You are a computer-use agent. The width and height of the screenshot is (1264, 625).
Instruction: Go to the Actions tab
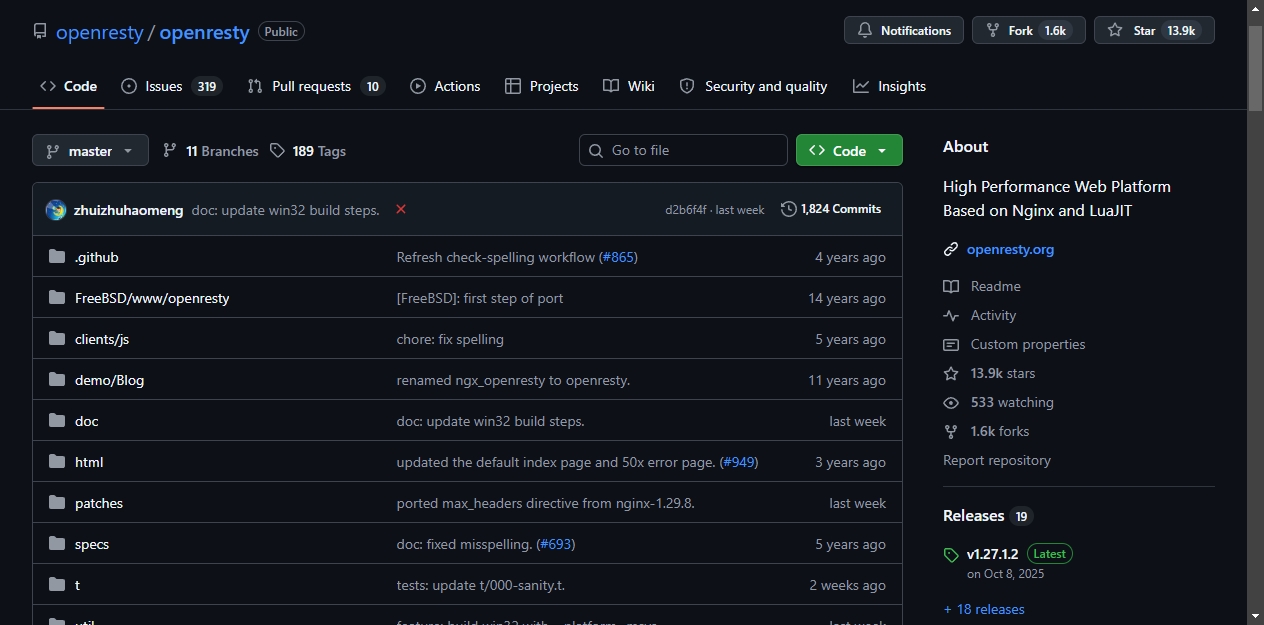point(445,86)
